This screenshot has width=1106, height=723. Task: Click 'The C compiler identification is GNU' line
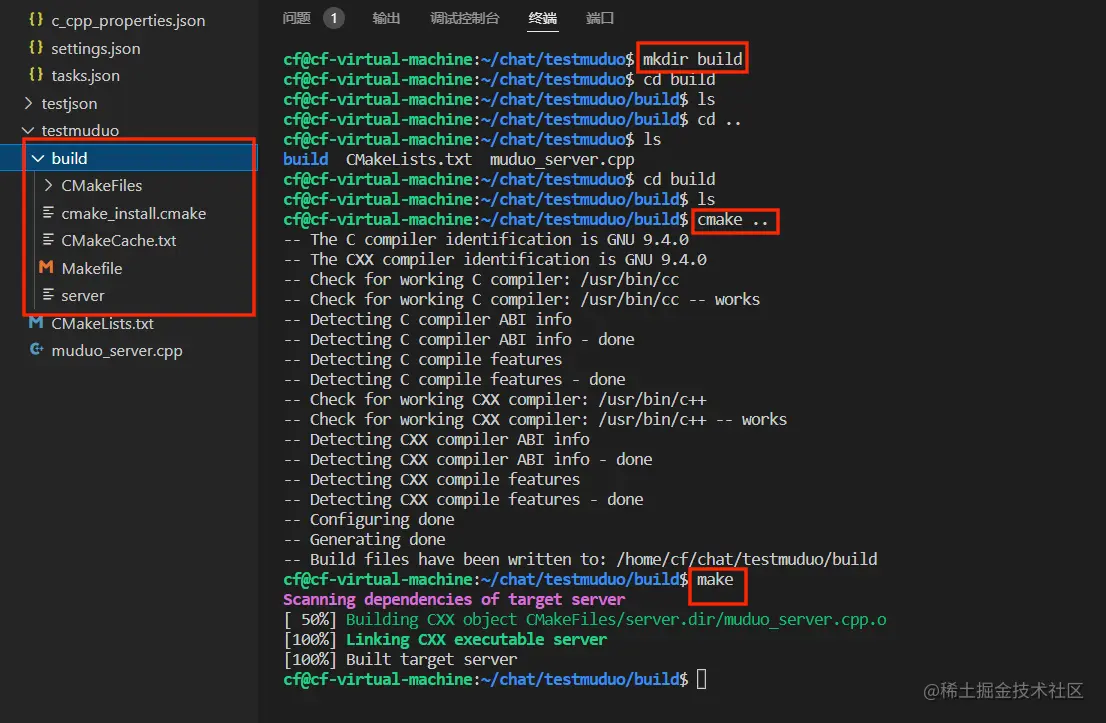tap(486, 240)
